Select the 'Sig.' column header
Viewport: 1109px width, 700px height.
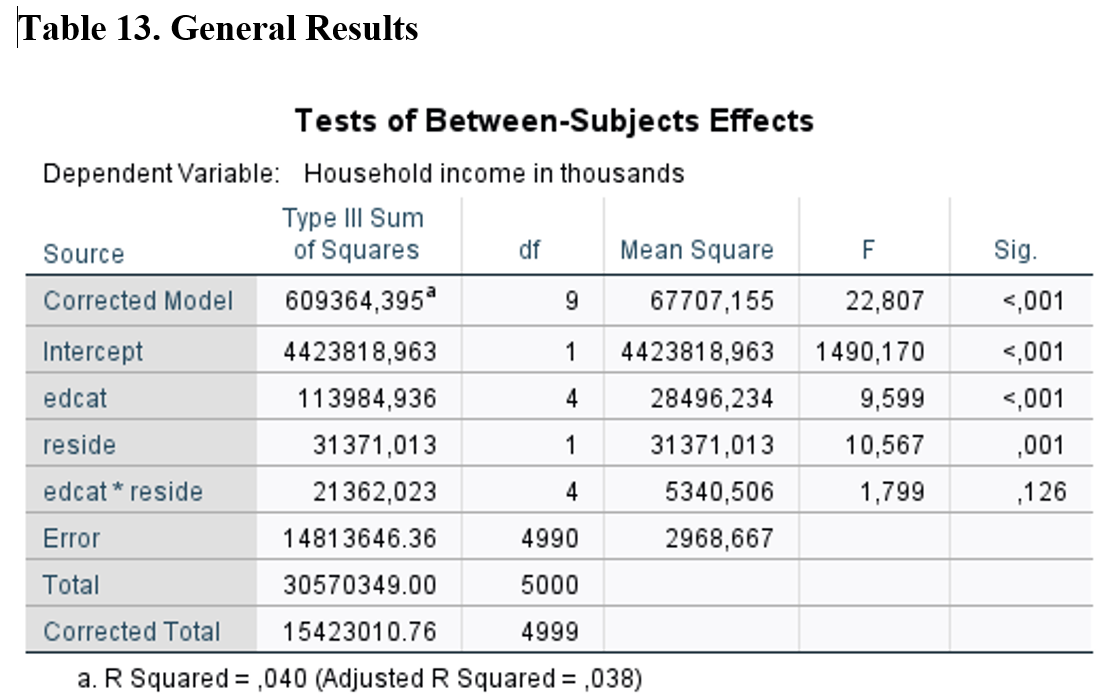tap(1014, 250)
